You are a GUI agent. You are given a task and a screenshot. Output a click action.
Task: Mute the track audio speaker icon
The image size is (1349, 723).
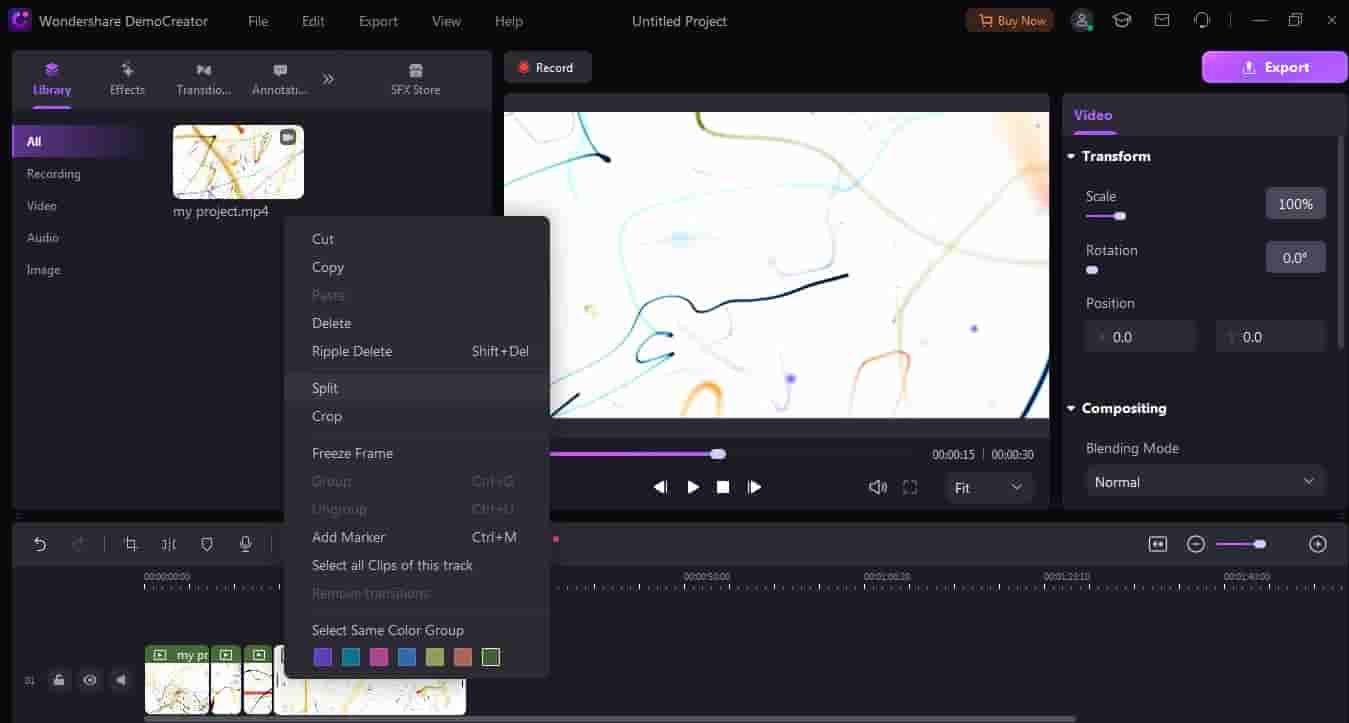(121, 680)
